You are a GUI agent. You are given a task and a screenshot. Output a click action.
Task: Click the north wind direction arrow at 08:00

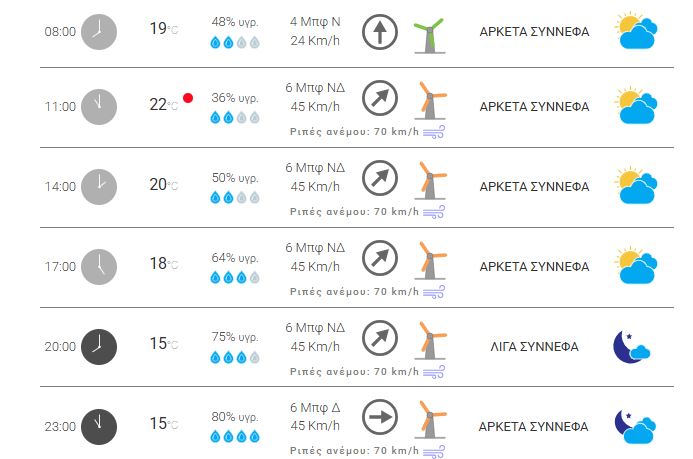point(379,32)
